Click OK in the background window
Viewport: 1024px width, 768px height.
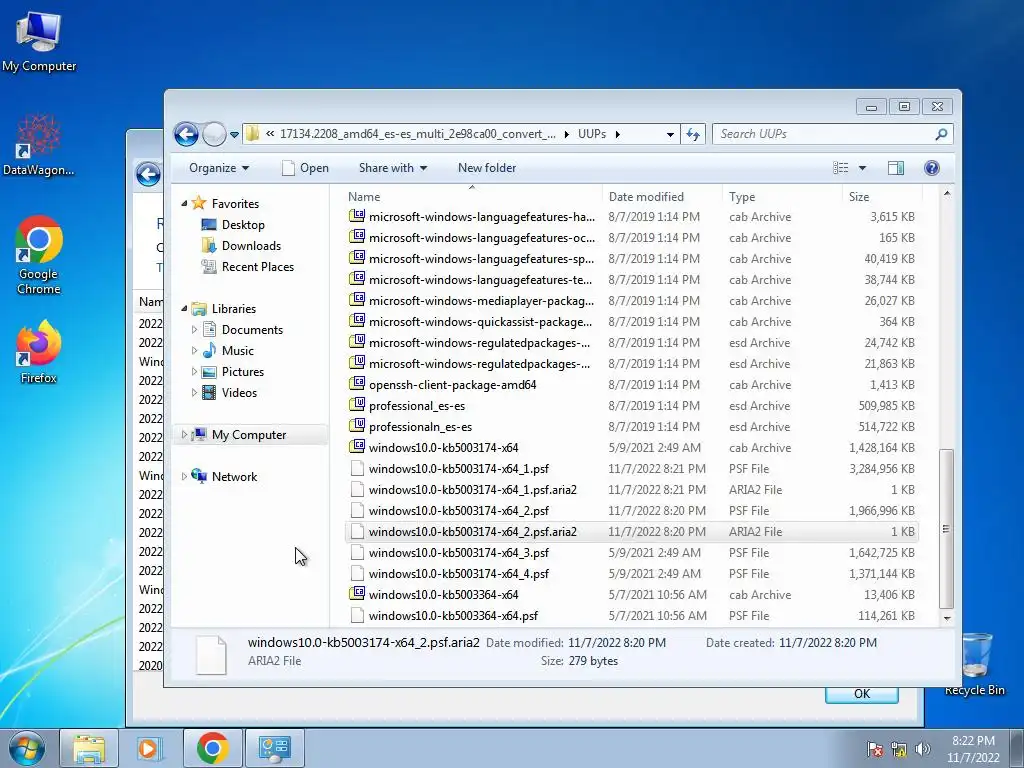(861, 694)
